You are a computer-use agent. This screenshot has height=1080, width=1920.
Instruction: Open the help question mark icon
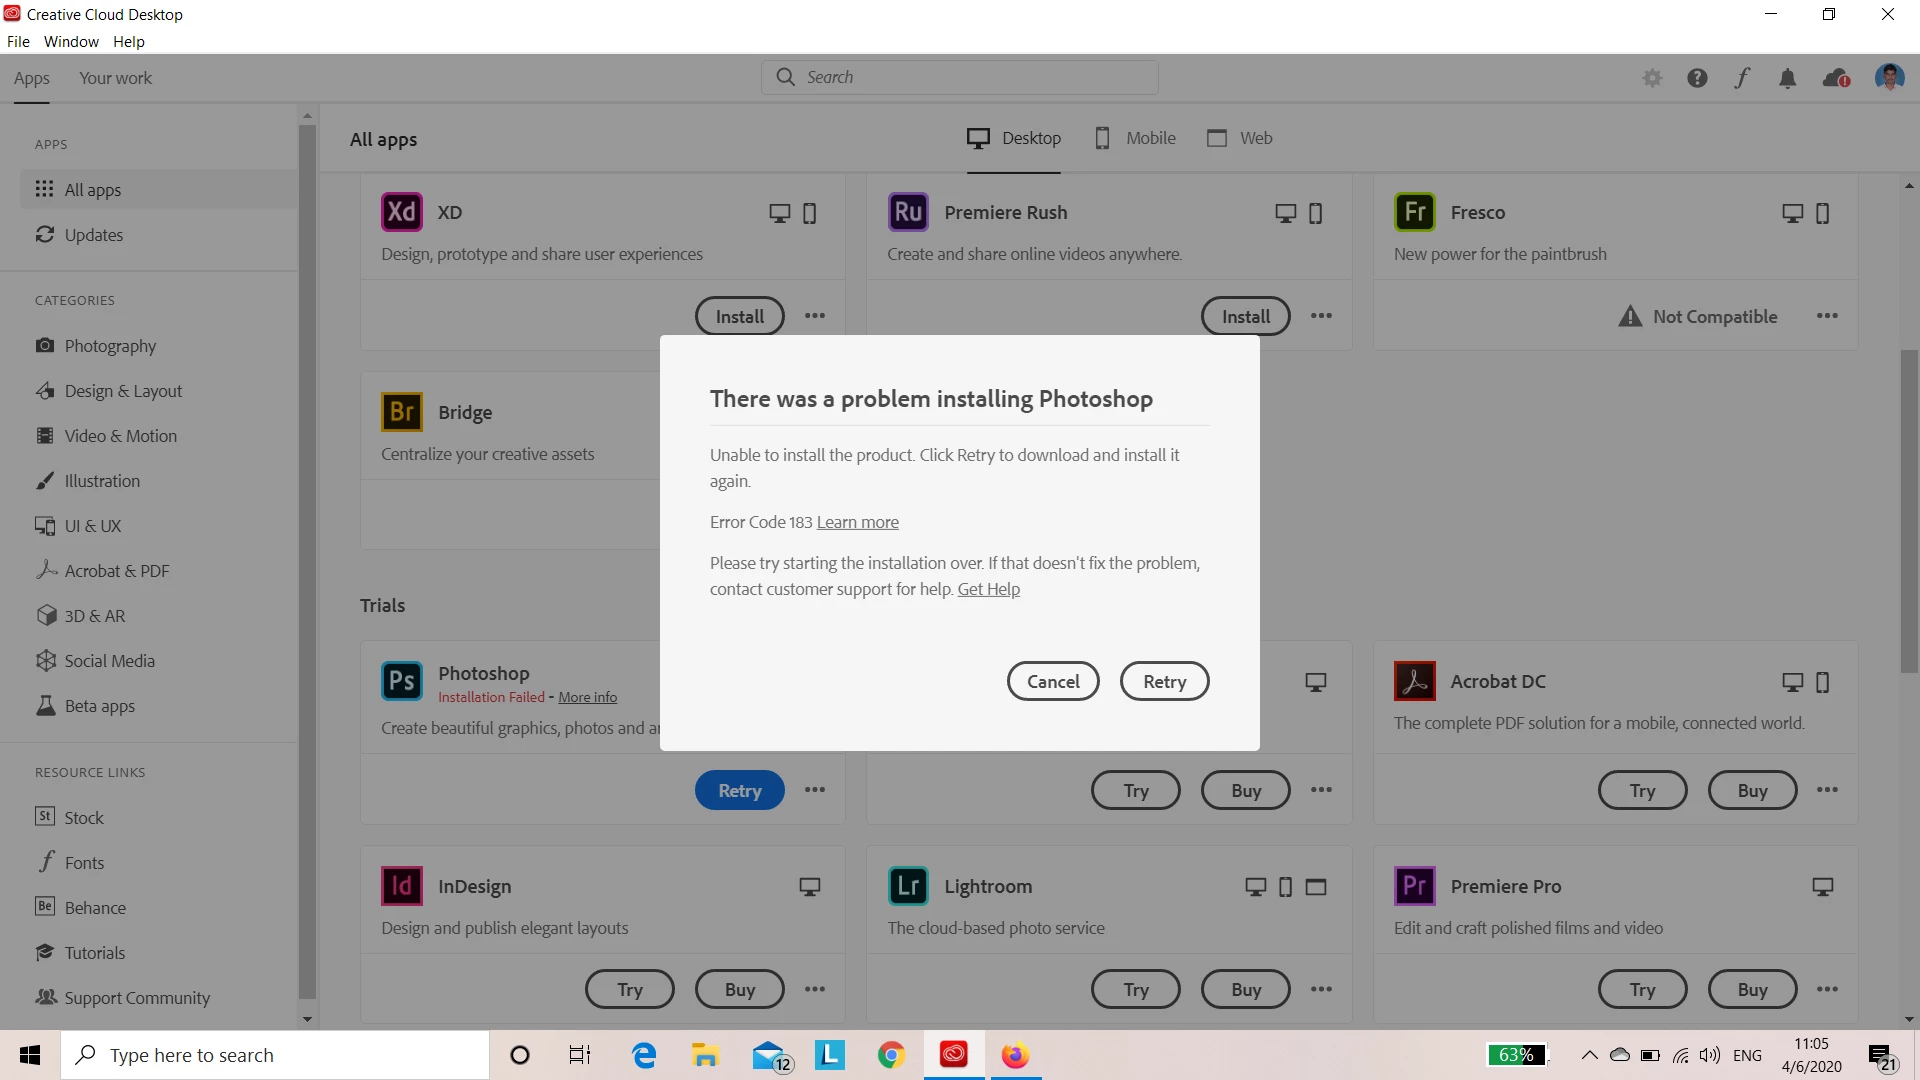[x=1697, y=78]
